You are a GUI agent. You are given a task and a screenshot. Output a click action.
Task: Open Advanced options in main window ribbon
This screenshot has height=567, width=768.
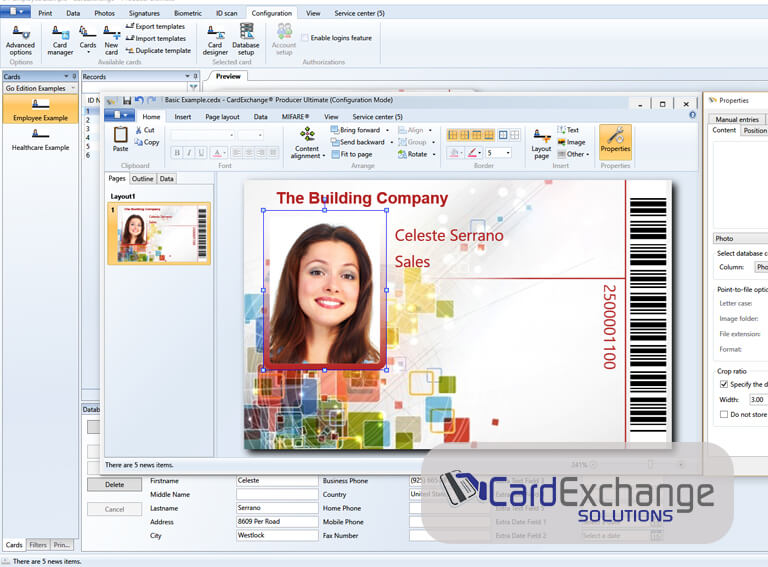[20, 40]
